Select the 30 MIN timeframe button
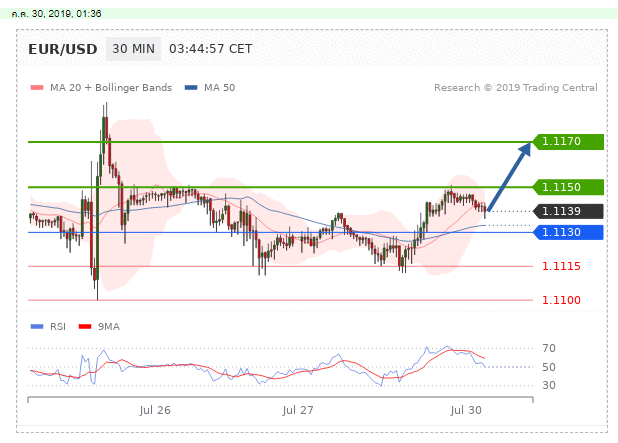 [133, 49]
